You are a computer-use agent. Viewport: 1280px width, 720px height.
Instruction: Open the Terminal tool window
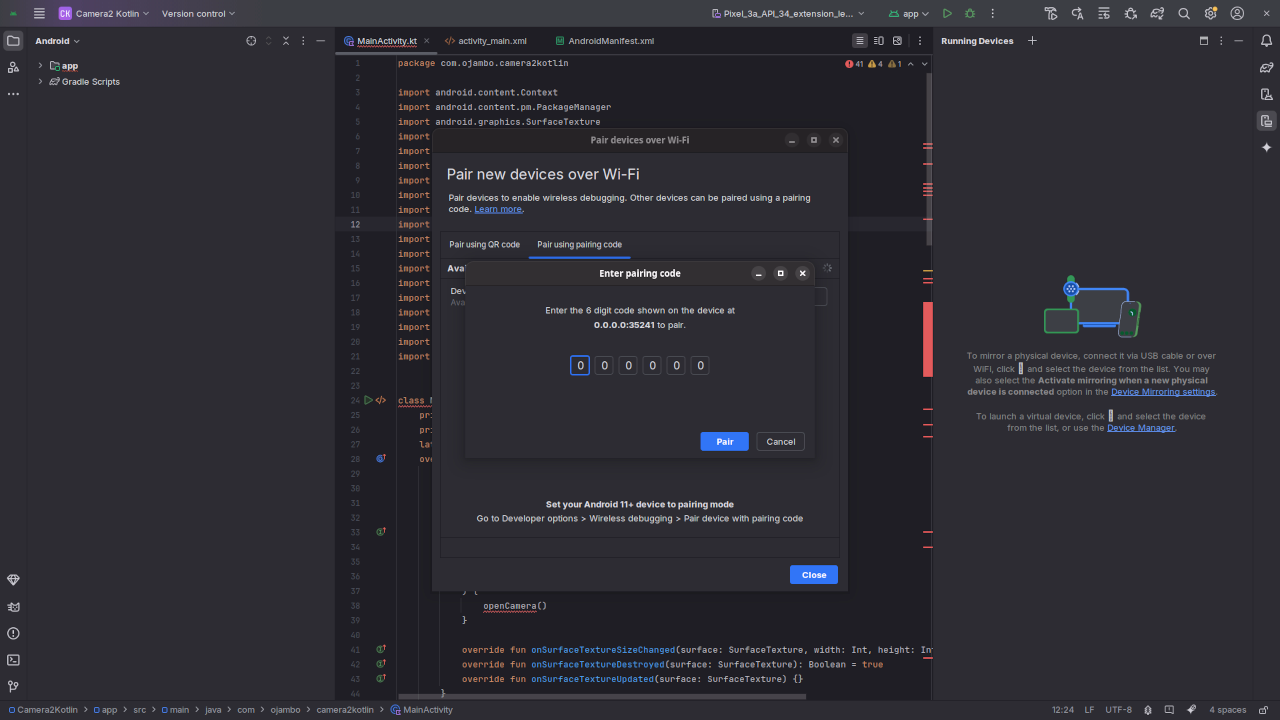coord(13,660)
